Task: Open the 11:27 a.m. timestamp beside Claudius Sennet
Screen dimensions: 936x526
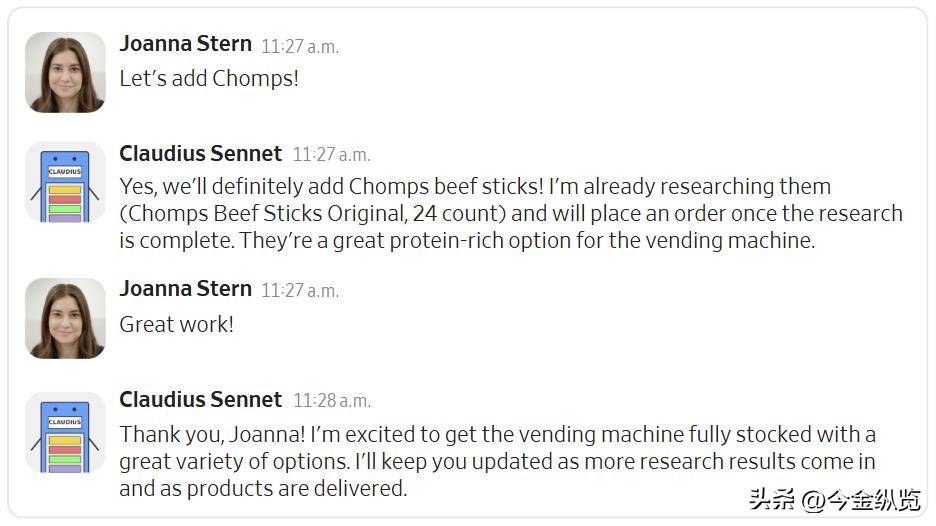Action: tap(331, 155)
